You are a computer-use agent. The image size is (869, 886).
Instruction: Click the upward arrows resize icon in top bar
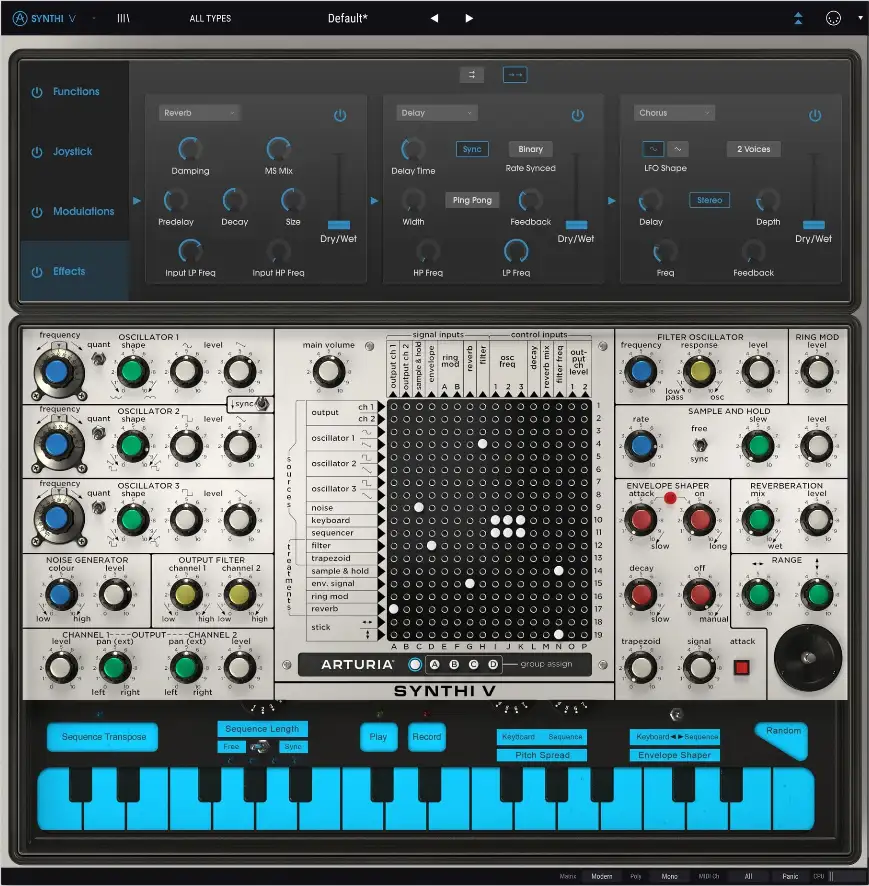click(797, 18)
